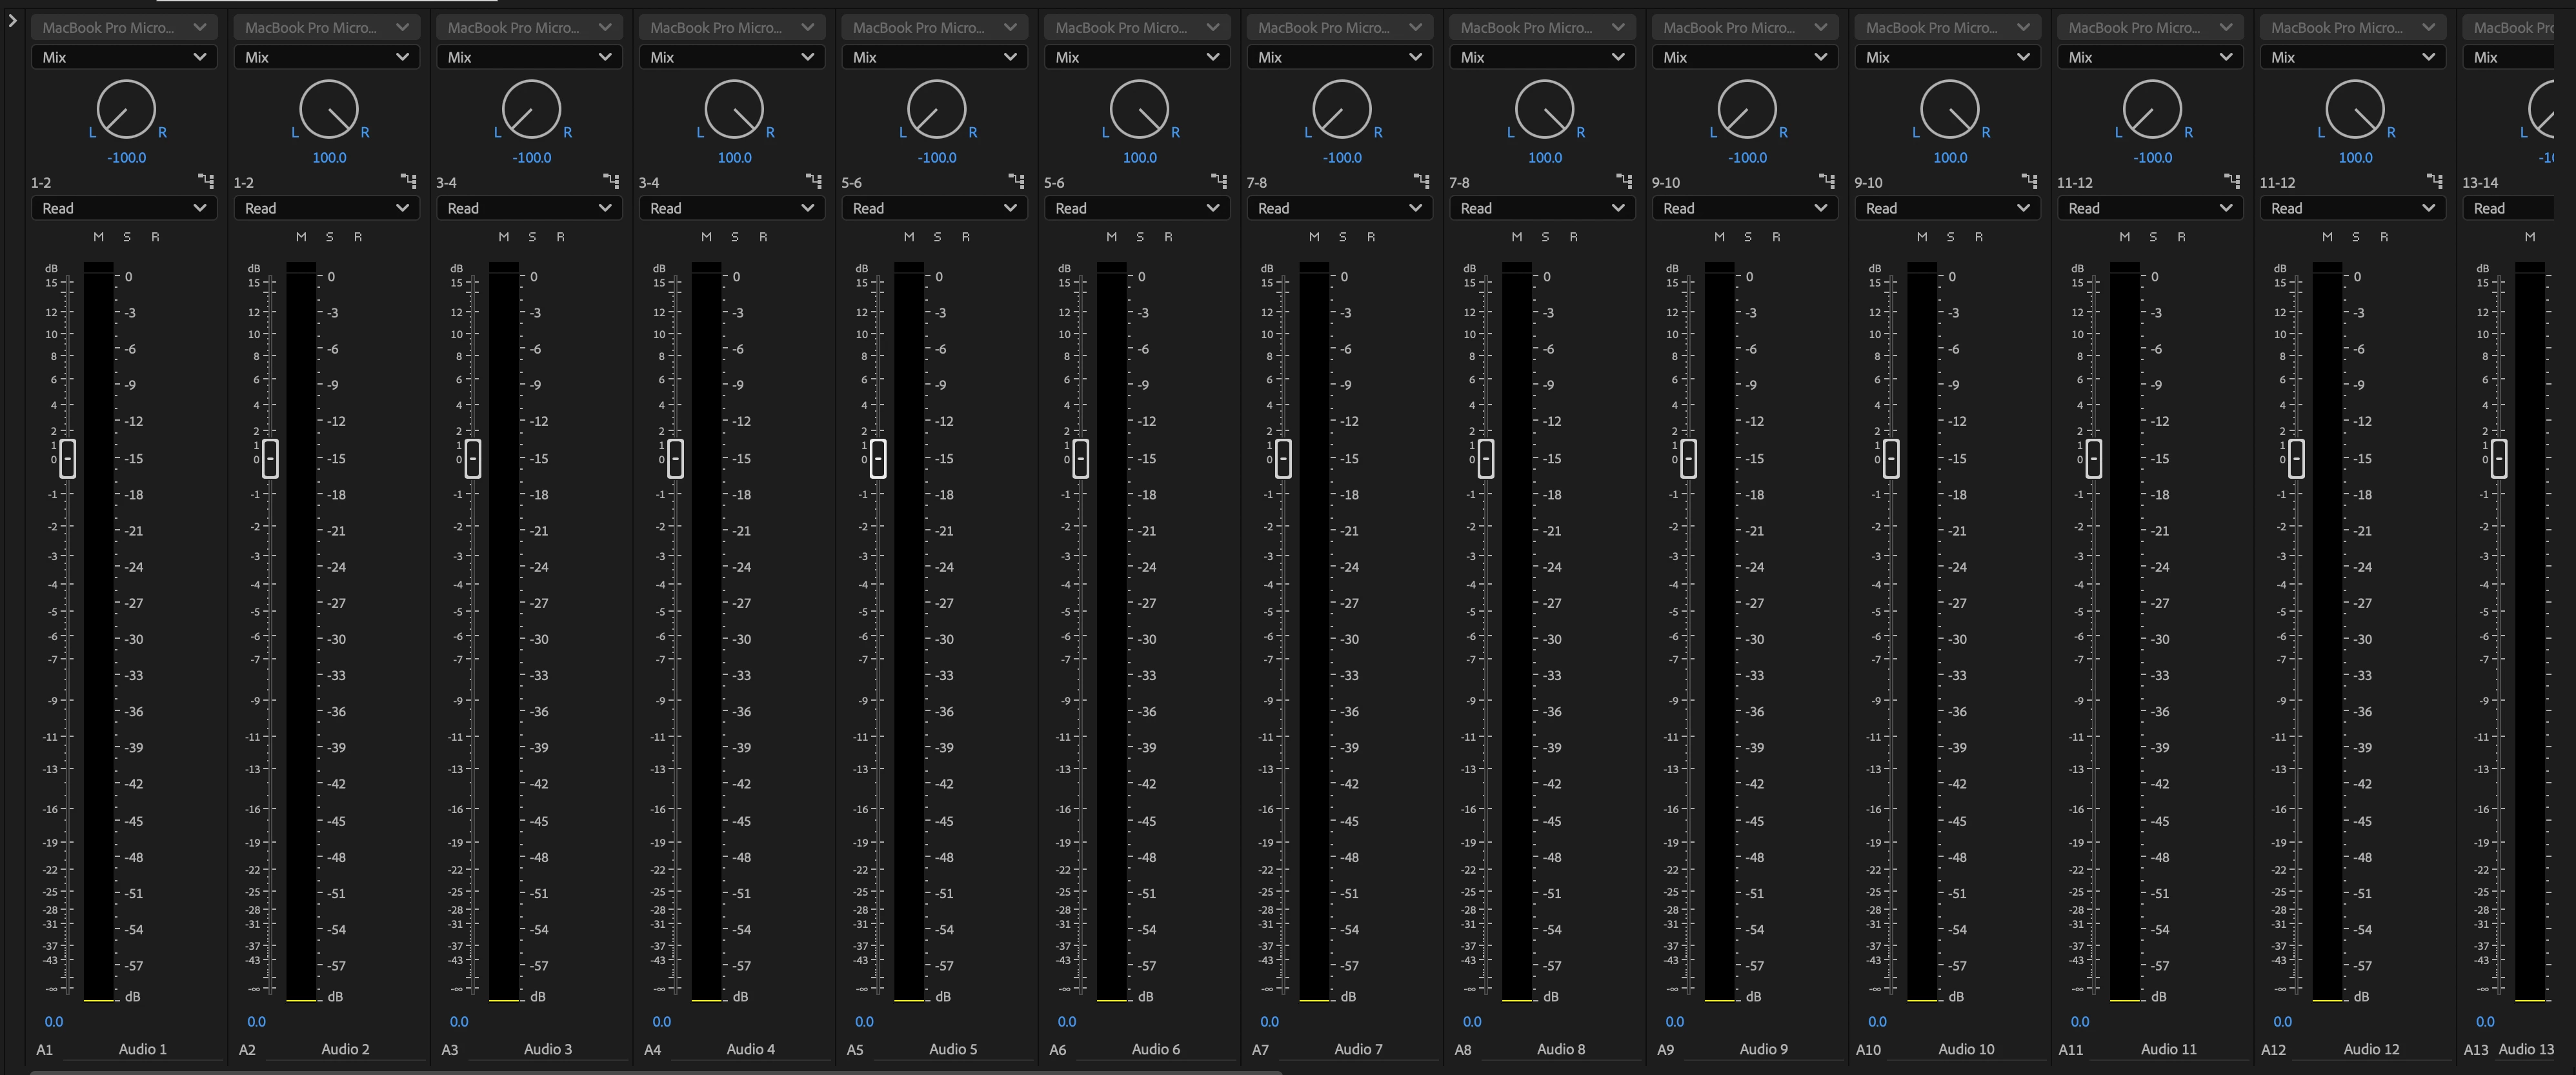Solo track Audio 3
The image size is (2576, 1075).
tap(532, 237)
